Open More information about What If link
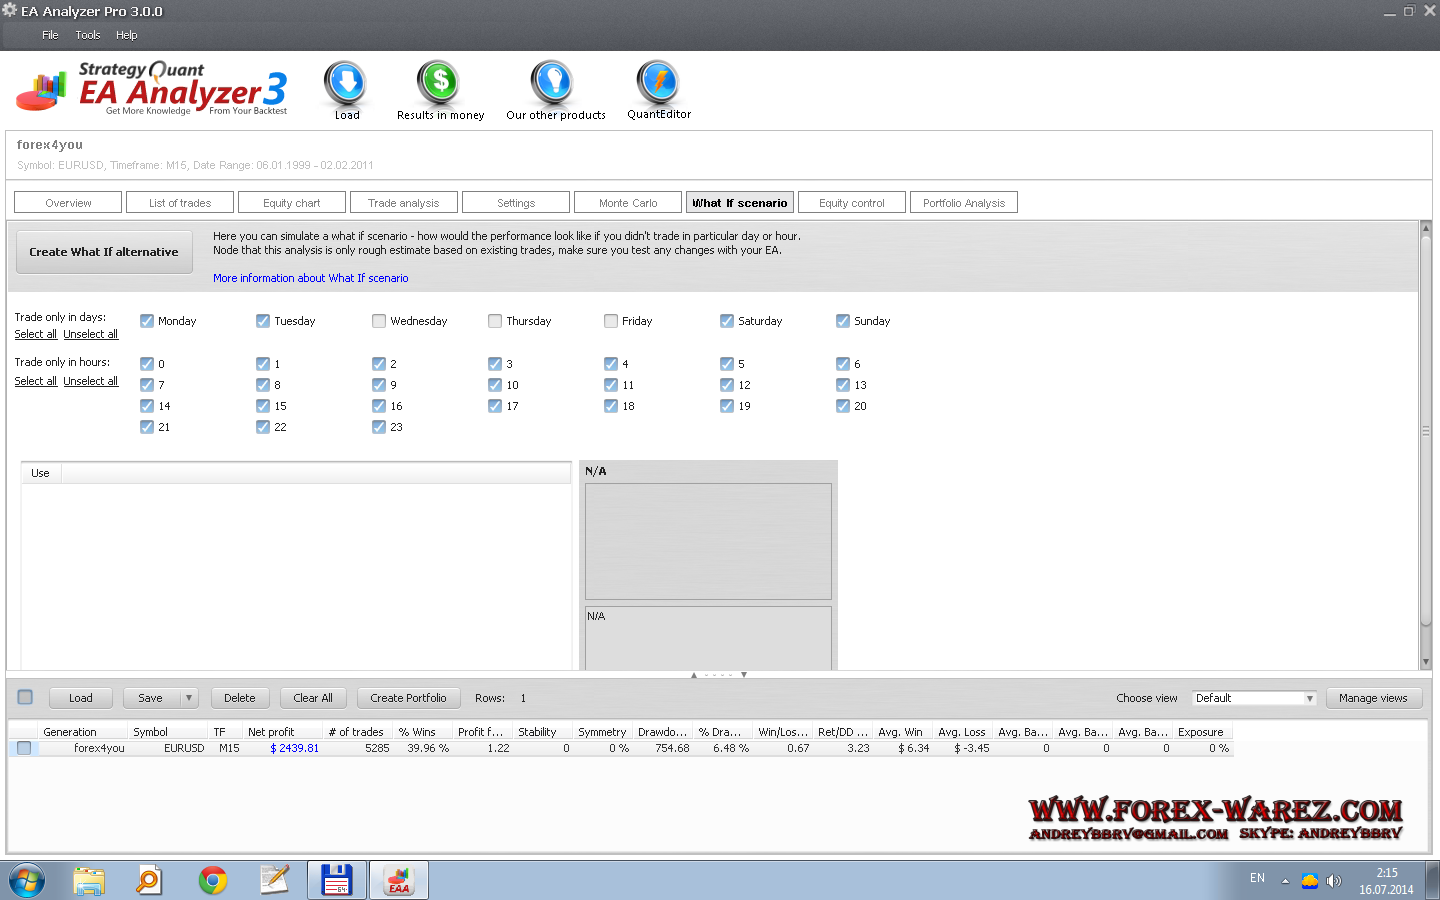This screenshot has width=1440, height=900. click(x=310, y=278)
